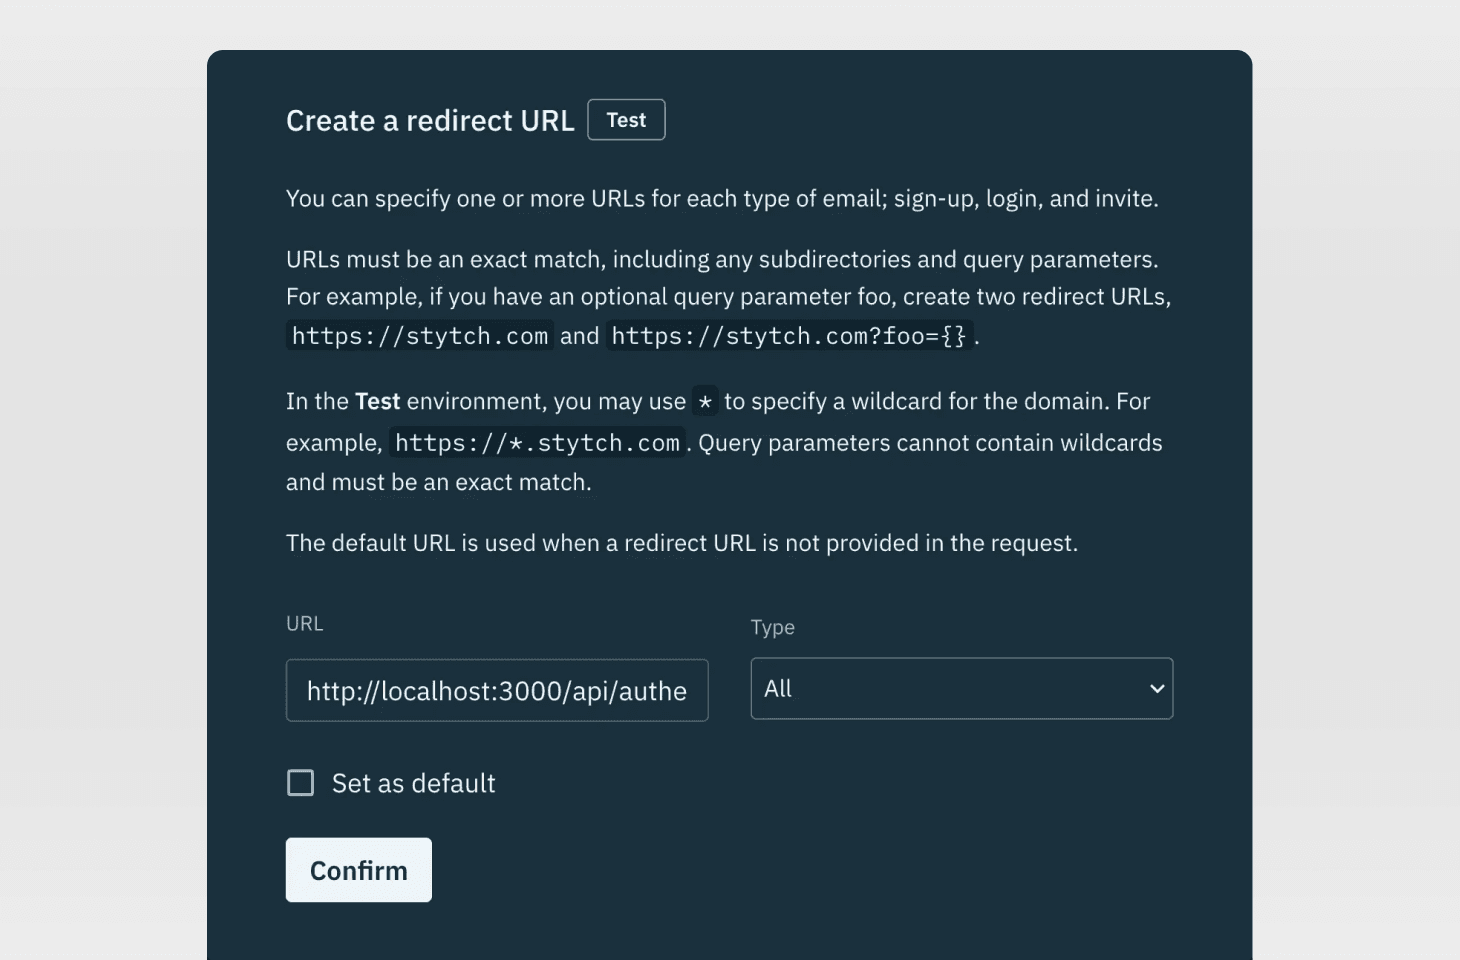Image resolution: width=1460 pixels, height=960 pixels.
Task: Click the "Create a redirect URL" heading
Action: pos(430,121)
